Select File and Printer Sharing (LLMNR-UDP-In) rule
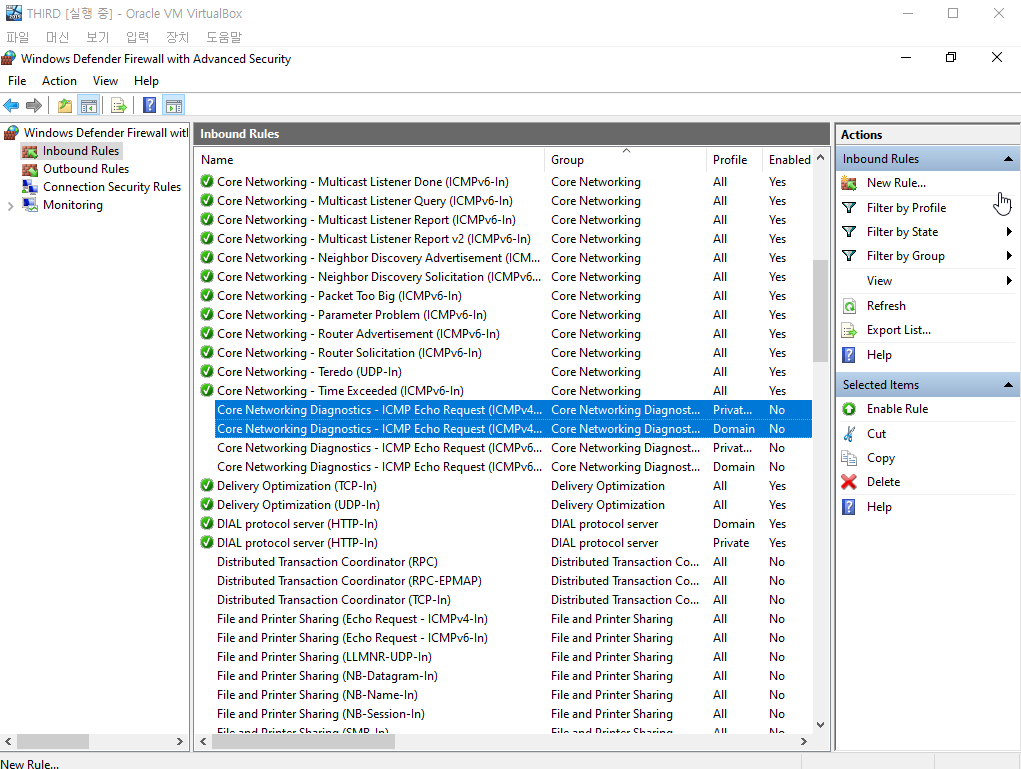This screenshot has height=769, width=1021. [505, 657]
